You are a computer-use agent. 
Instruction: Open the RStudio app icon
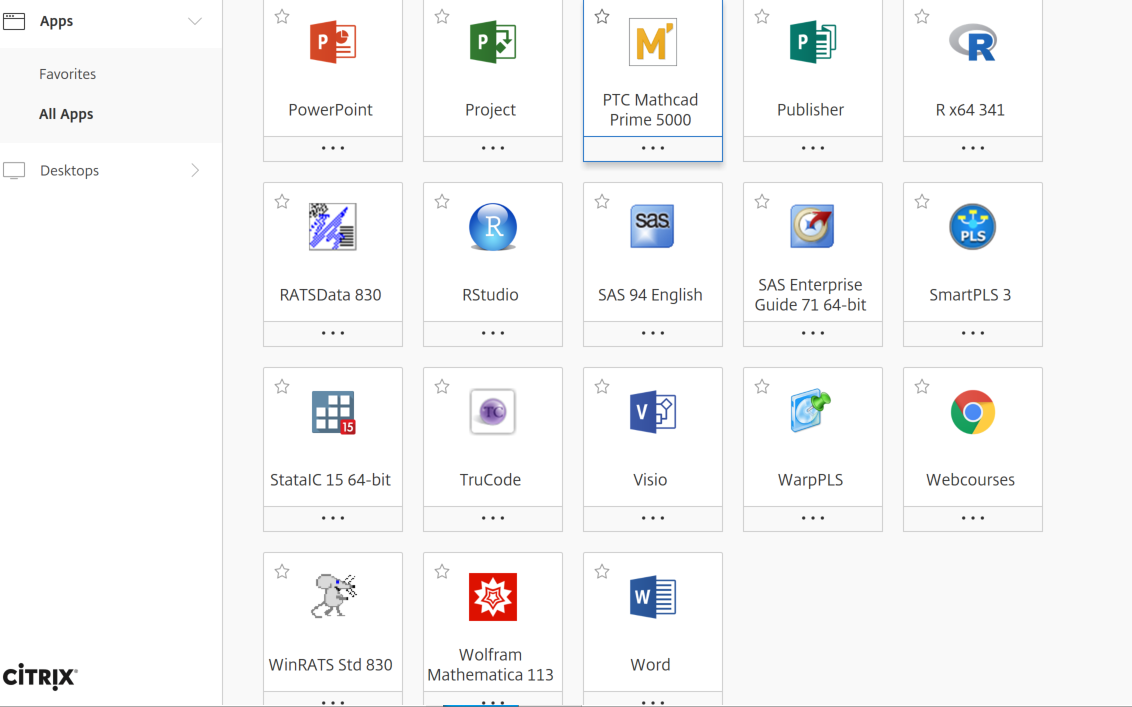[493, 227]
